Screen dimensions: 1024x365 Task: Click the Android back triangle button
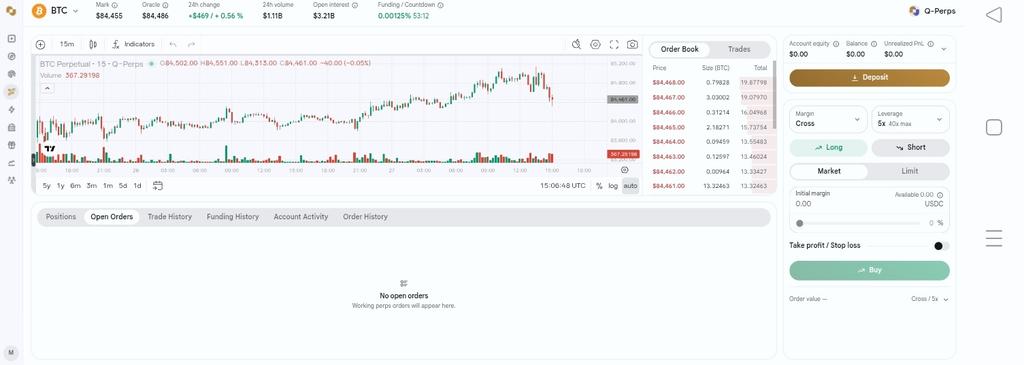point(993,15)
